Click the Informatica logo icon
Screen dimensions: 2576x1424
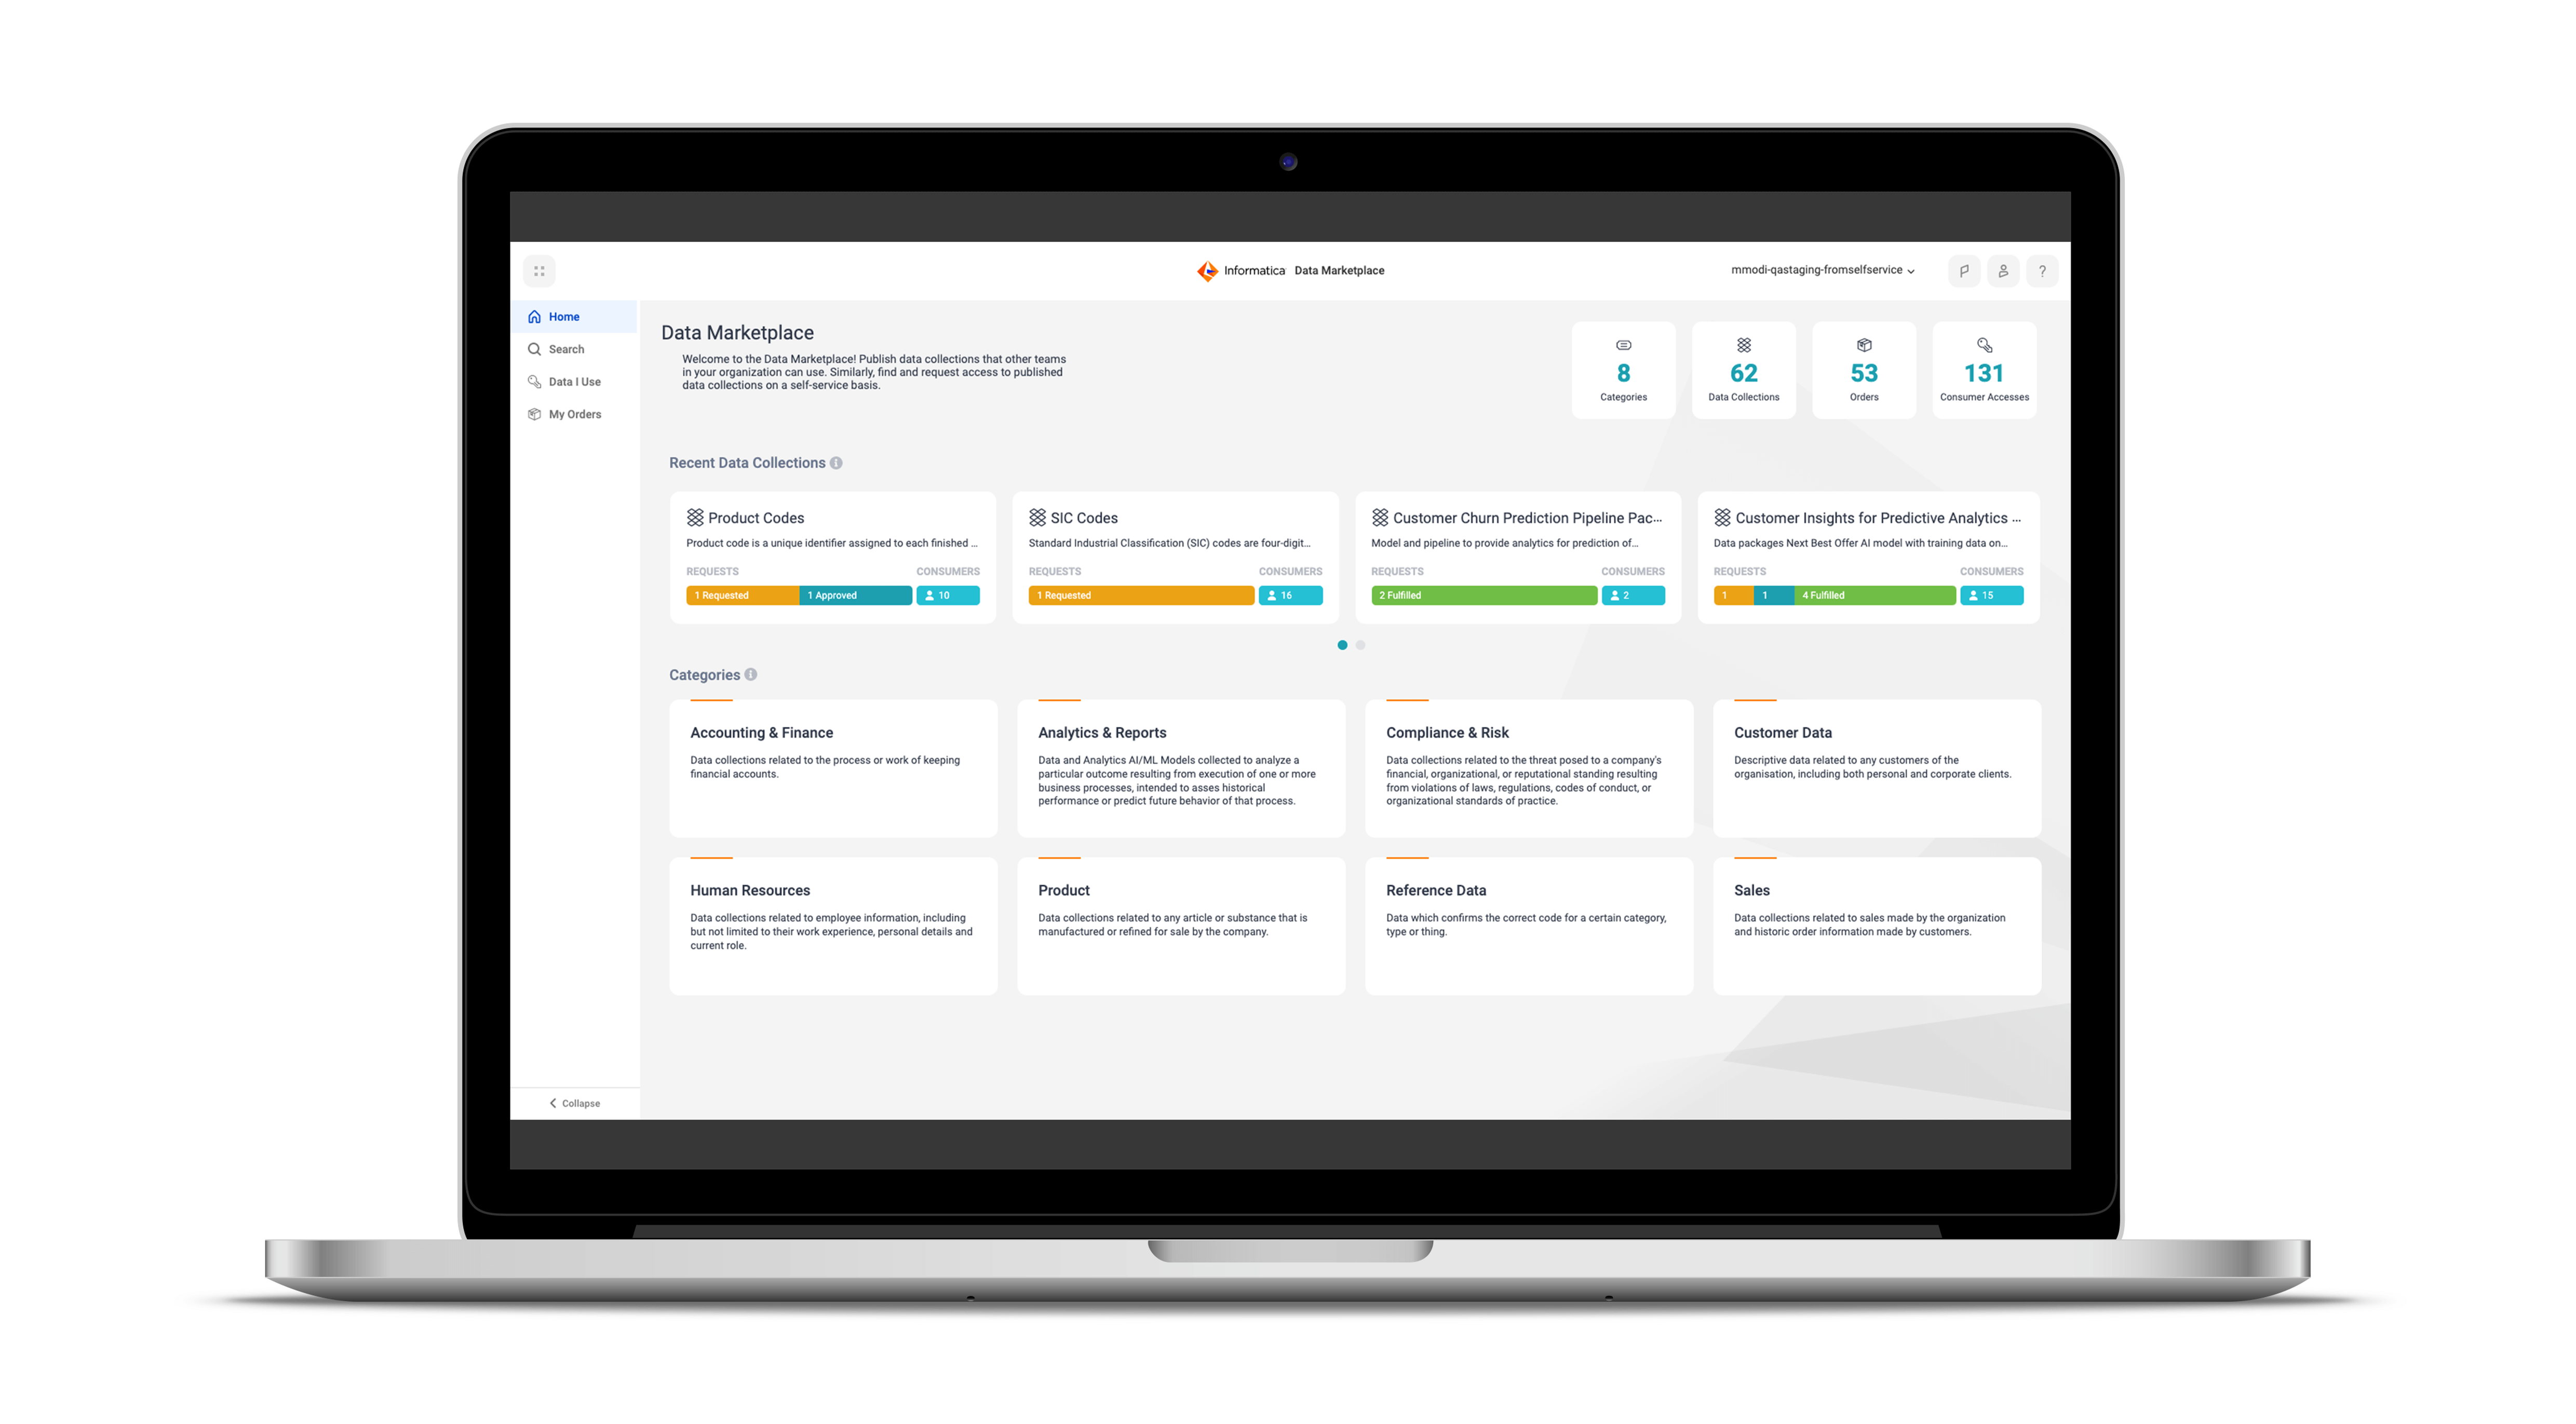(x=1205, y=270)
